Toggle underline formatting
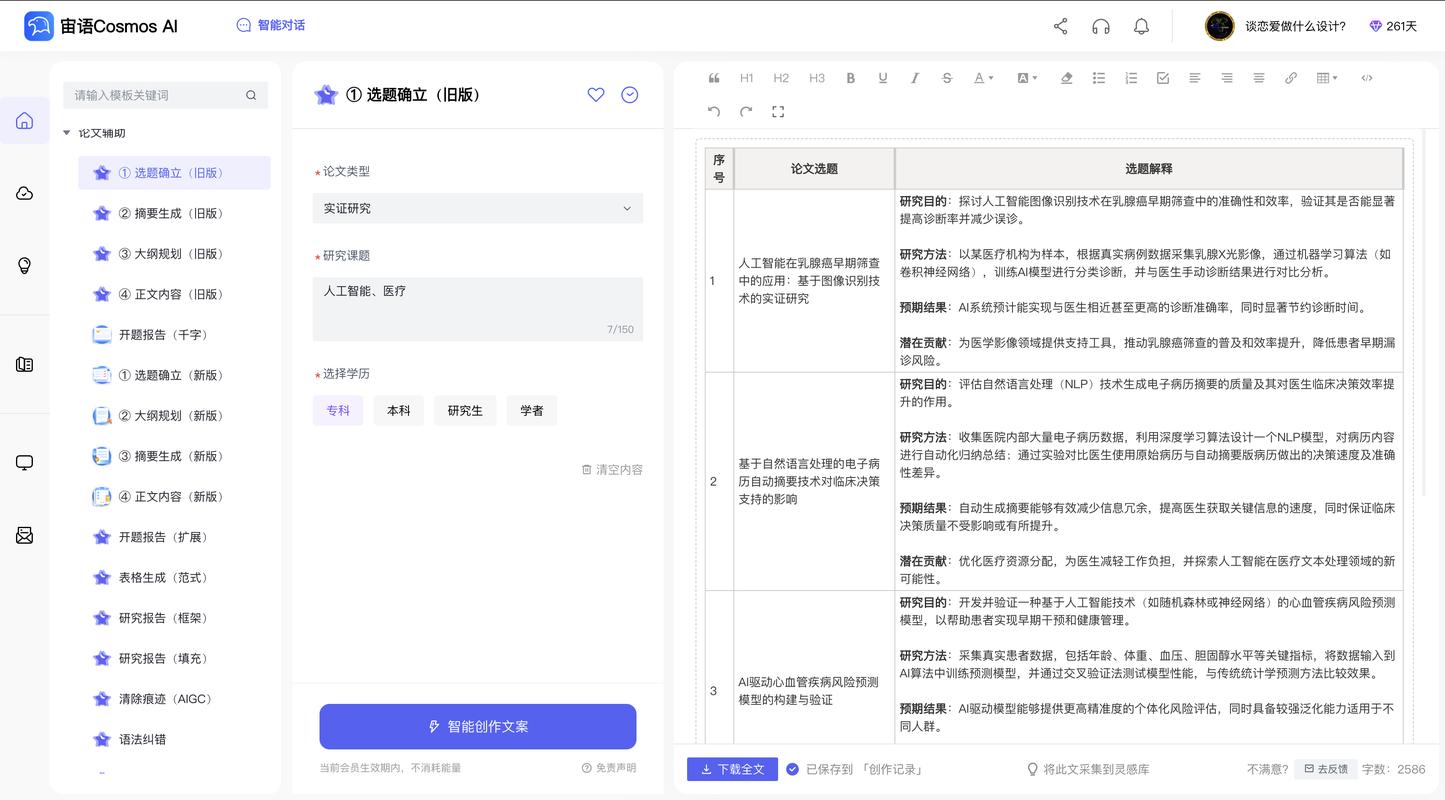 pyautogui.click(x=882, y=78)
